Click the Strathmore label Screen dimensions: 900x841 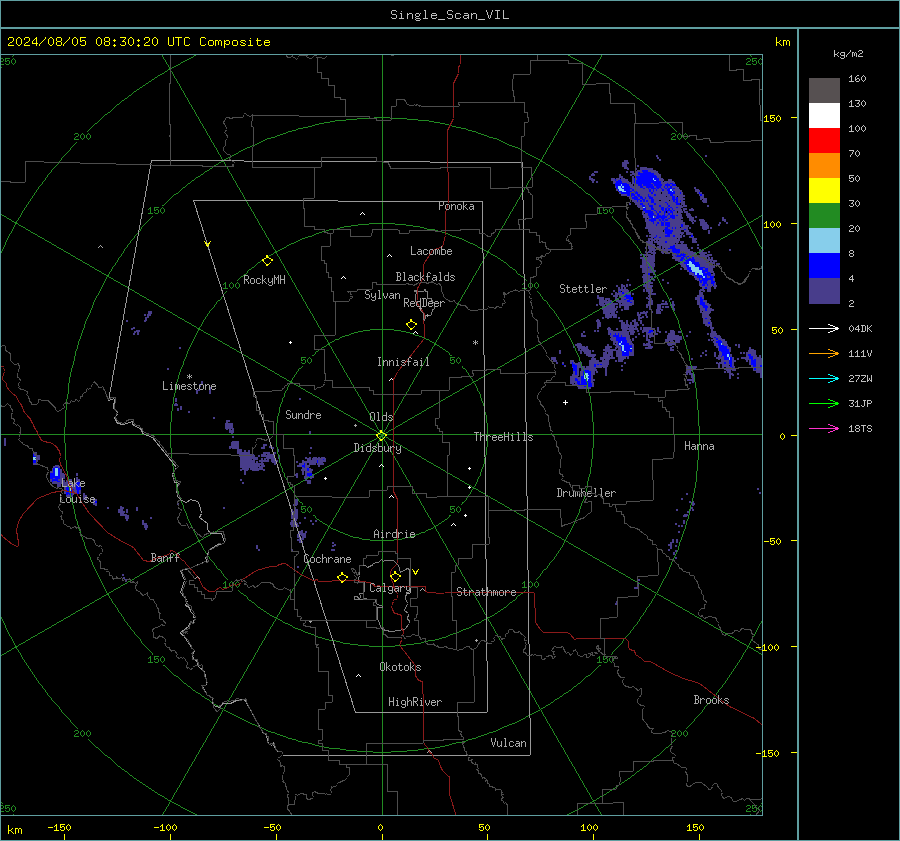[x=487, y=592]
